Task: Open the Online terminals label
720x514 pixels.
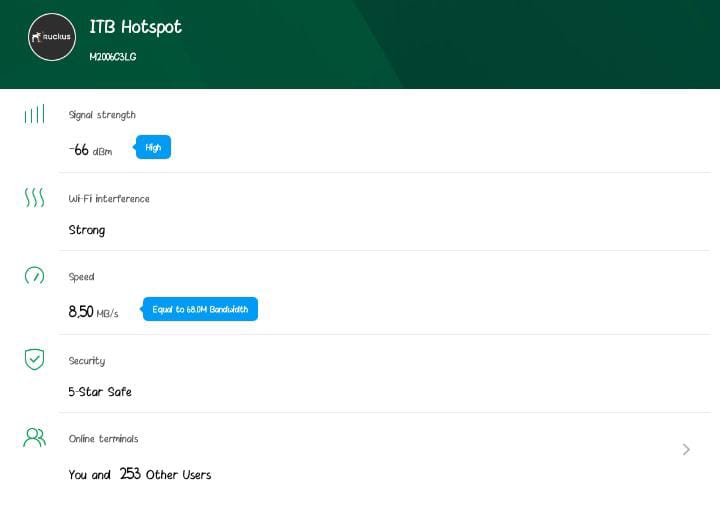Action: pyautogui.click(x=104, y=439)
